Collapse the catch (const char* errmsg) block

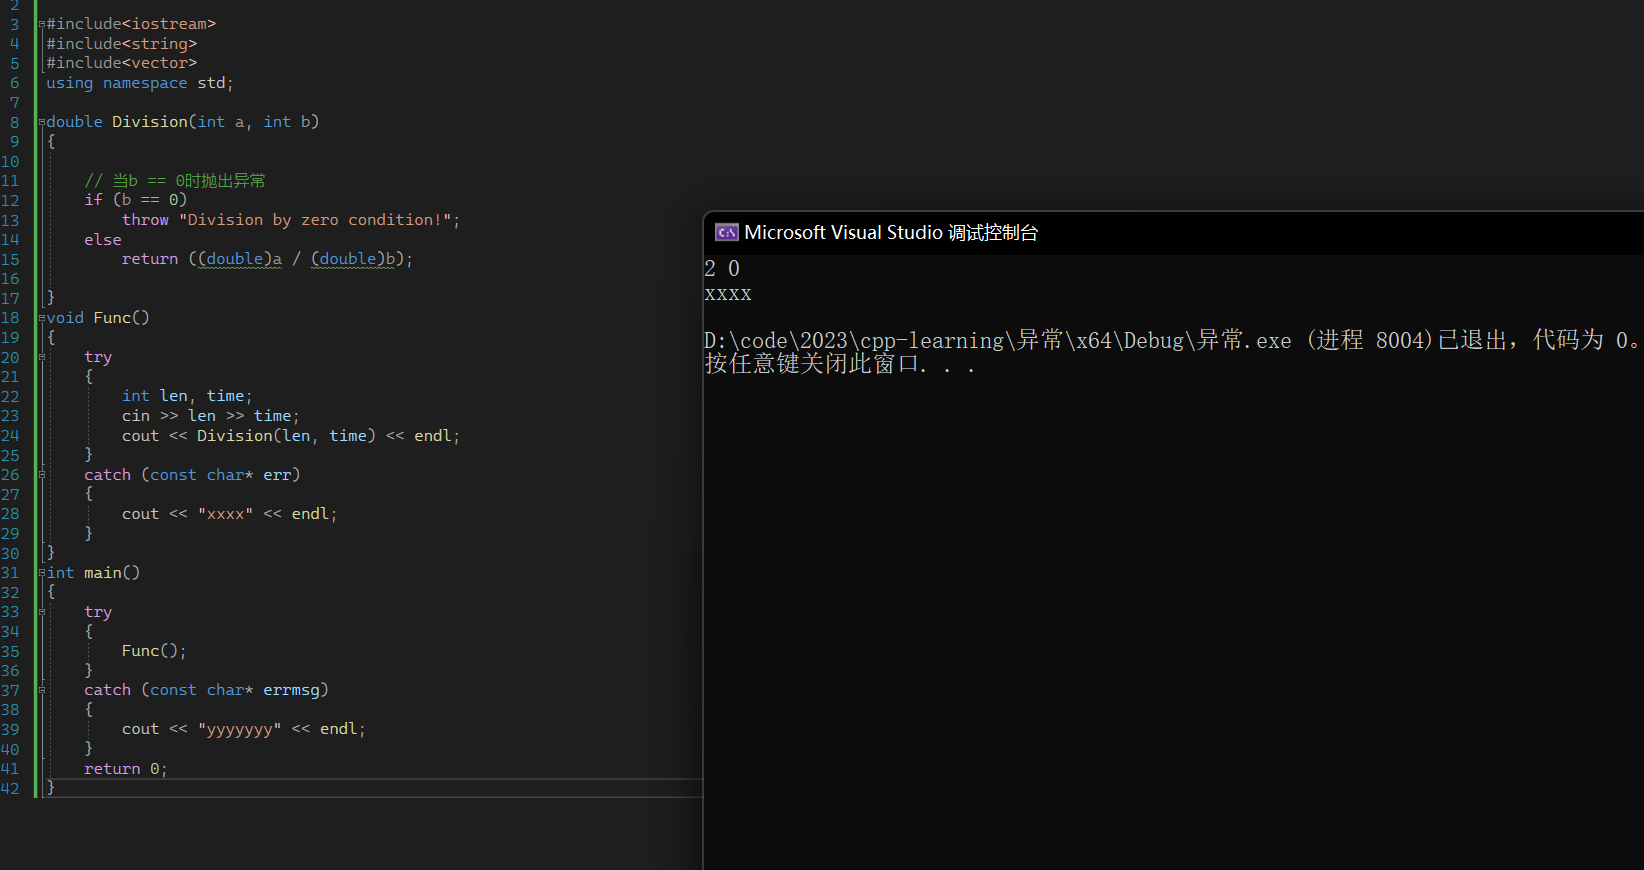[x=42, y=690]
